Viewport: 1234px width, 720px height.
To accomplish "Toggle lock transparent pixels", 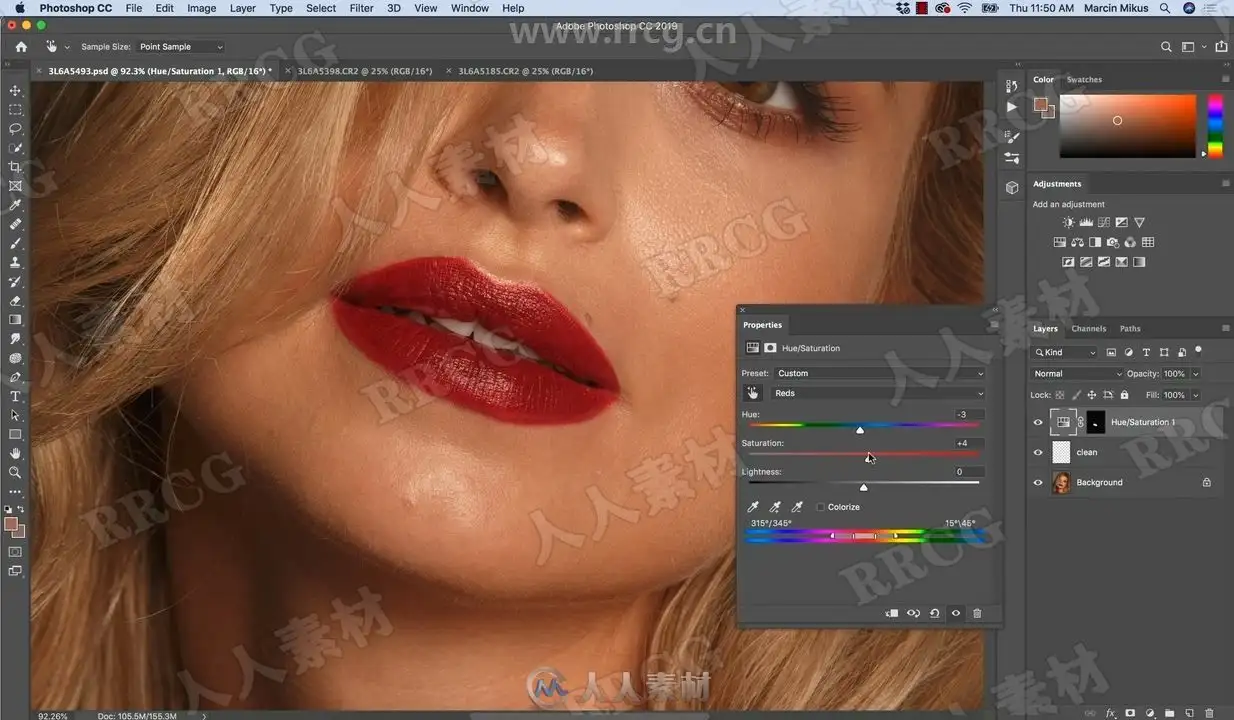I will (1060, 395).
